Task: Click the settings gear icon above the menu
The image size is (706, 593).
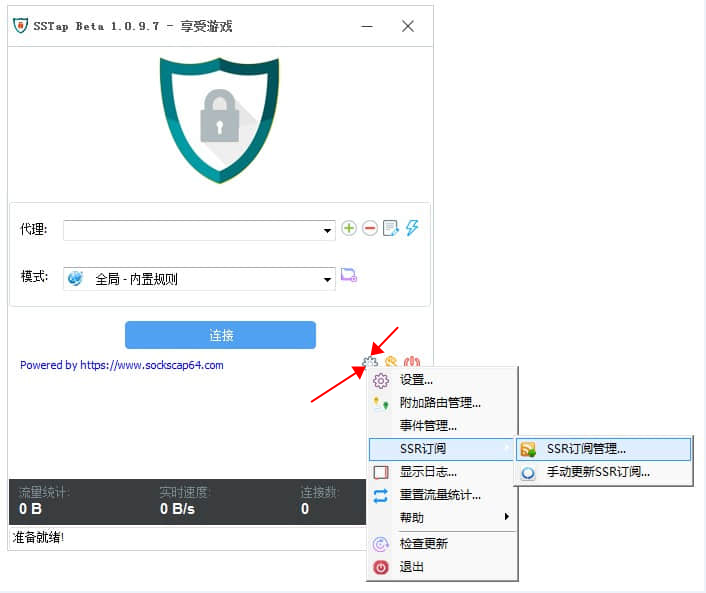Action: point(370,362)
